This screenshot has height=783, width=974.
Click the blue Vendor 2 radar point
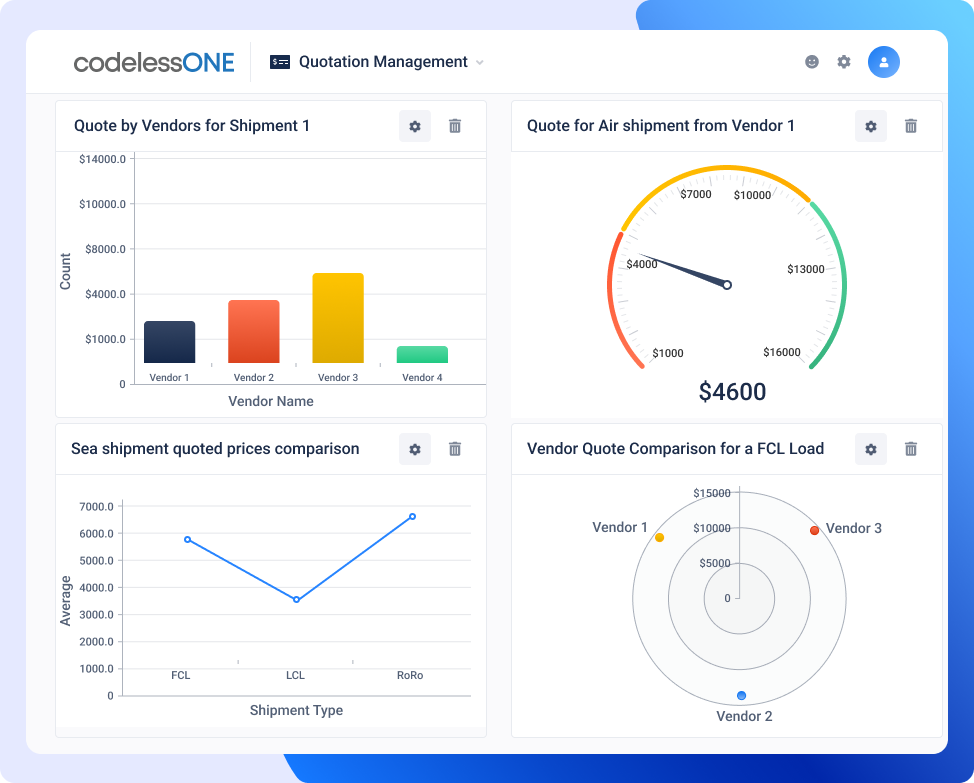pos(741,695)
